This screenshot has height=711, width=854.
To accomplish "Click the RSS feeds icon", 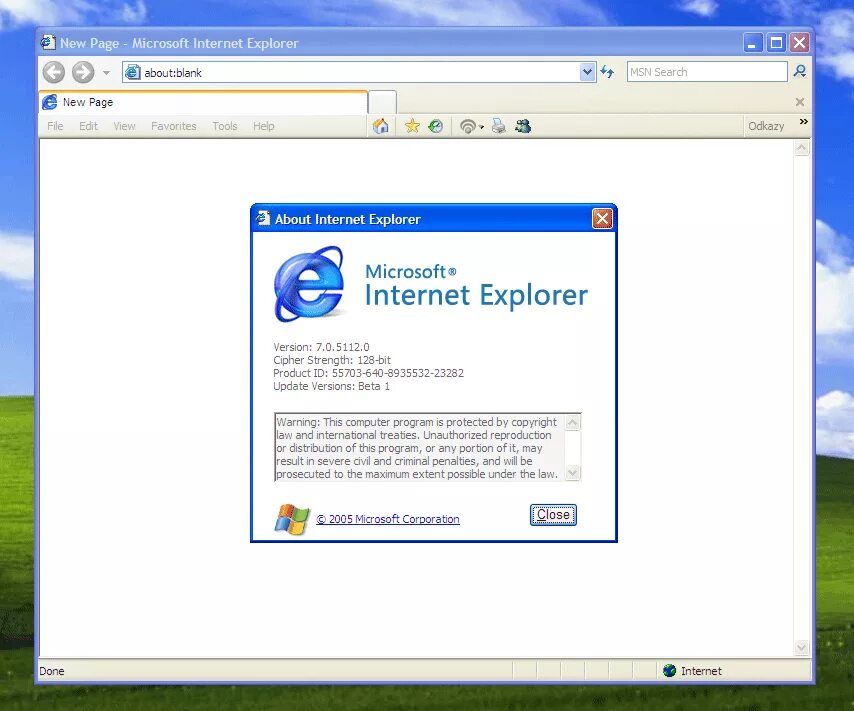I will 467,126.
